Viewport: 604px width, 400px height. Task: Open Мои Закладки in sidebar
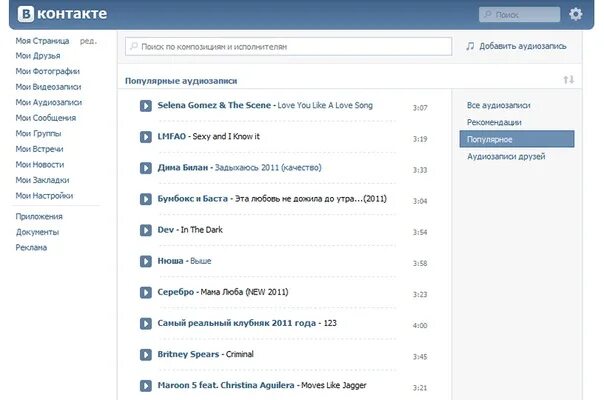(x=42, y=180)
